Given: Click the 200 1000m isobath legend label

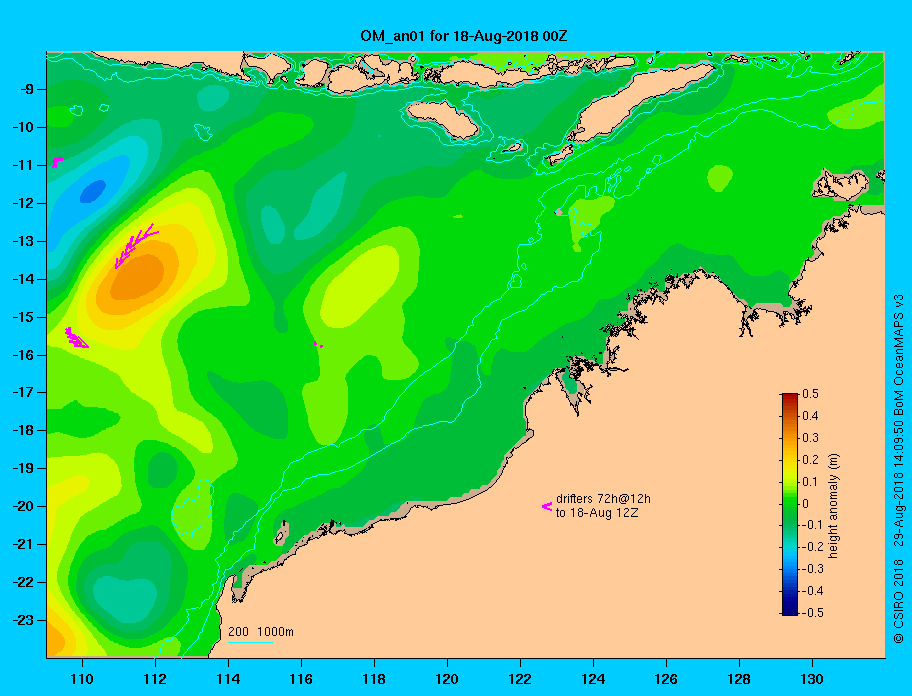Looking at the screenshot, I should click(x=261, y=631).
